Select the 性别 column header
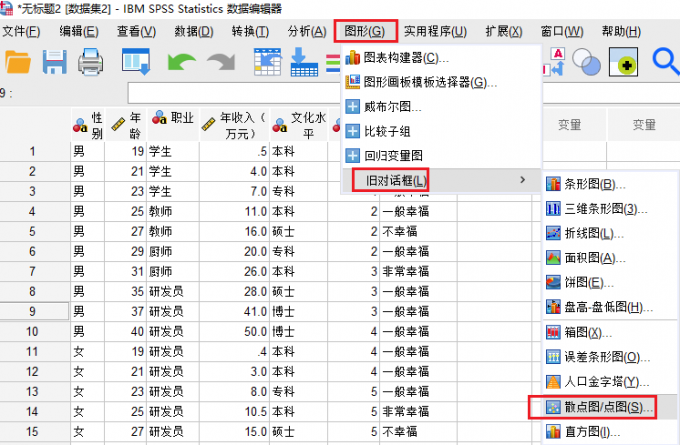680x445 pixels. coord(88,125)
